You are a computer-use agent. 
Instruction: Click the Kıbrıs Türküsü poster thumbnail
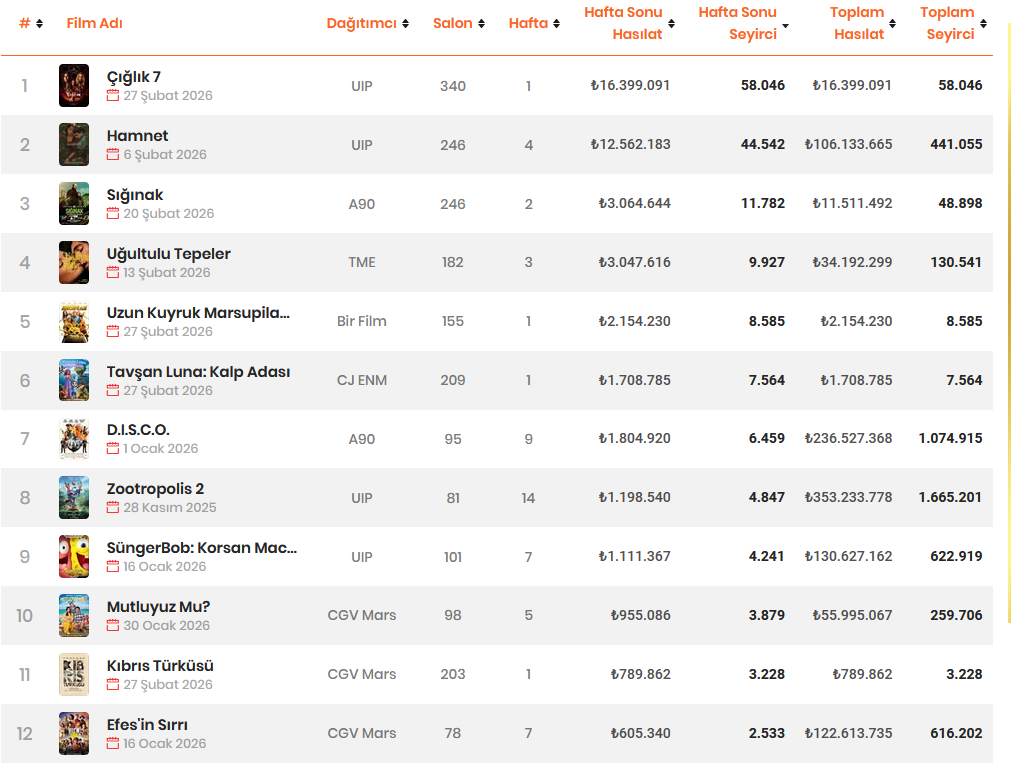tap(74, 674)
